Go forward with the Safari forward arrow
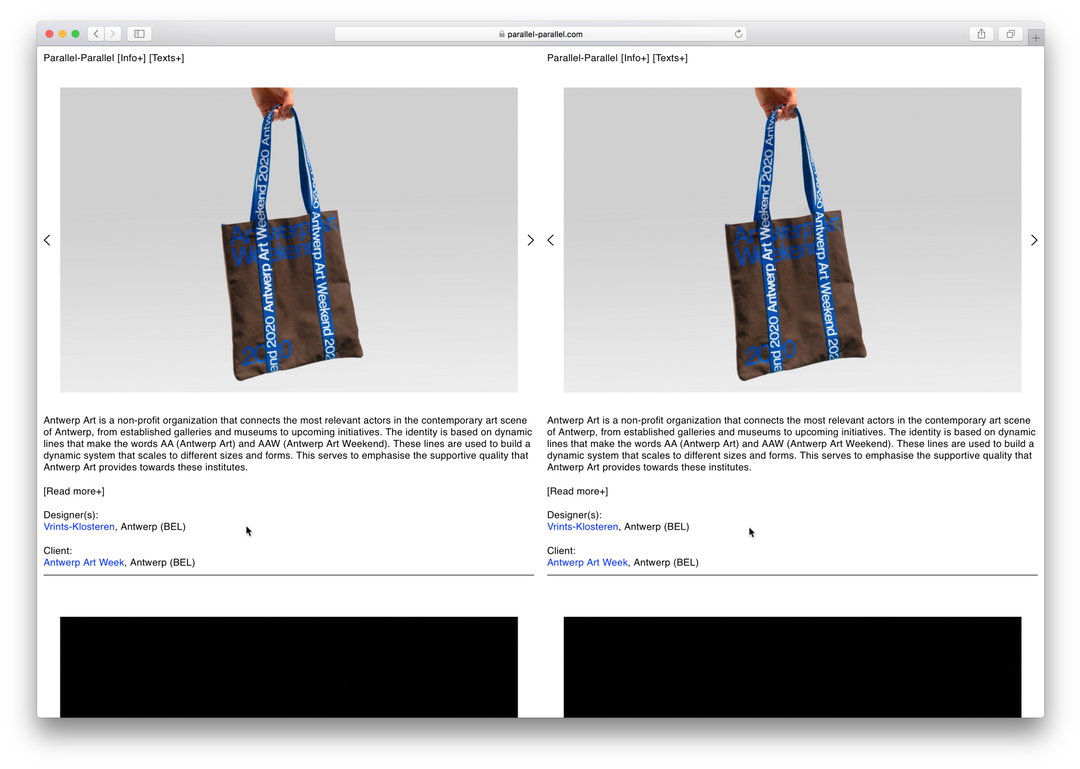This screenshot has height=769, width=1080. 113,34
